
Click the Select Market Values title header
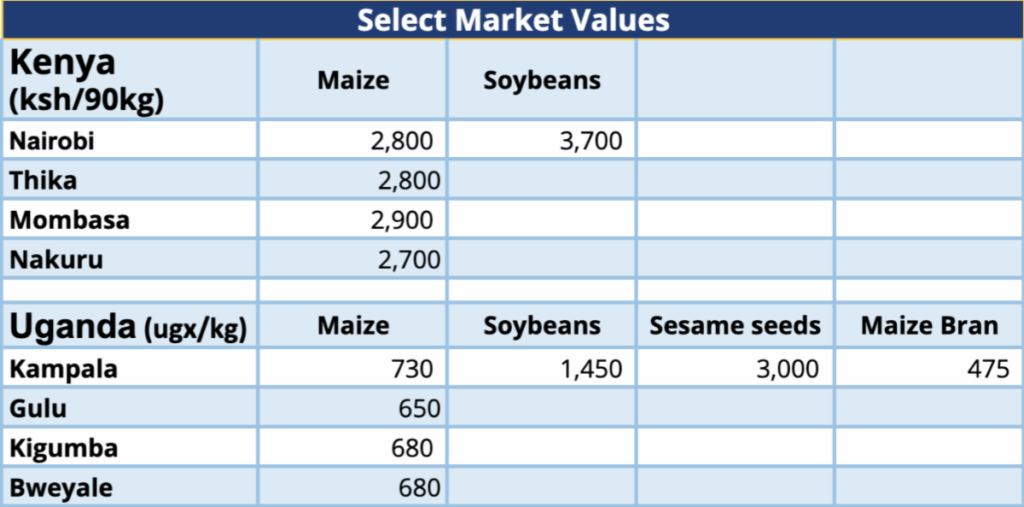pos(513,20)
